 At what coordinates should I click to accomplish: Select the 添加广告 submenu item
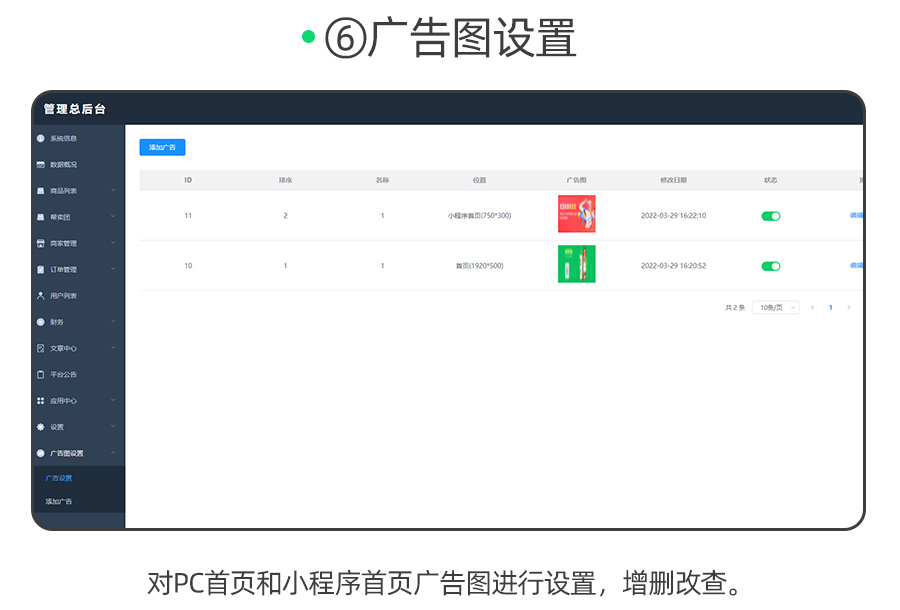tap(59, 501)
